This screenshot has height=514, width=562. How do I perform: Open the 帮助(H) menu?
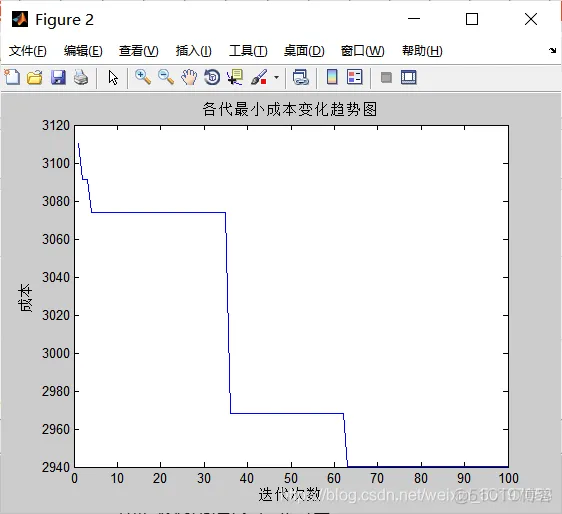click(422, 51)
